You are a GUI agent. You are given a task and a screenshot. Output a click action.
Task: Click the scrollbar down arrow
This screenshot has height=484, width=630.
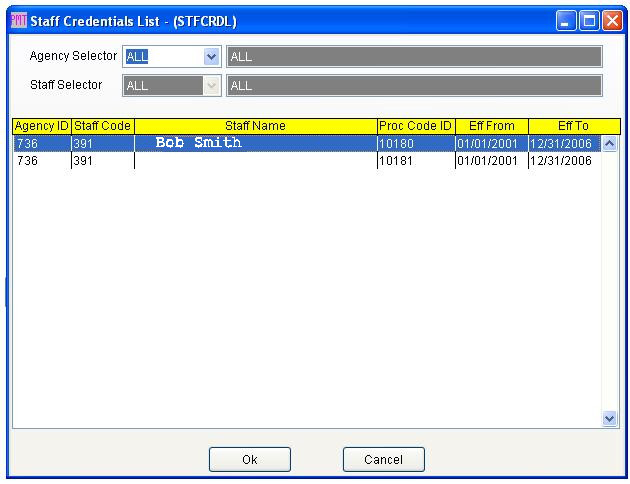coord(610,419)
